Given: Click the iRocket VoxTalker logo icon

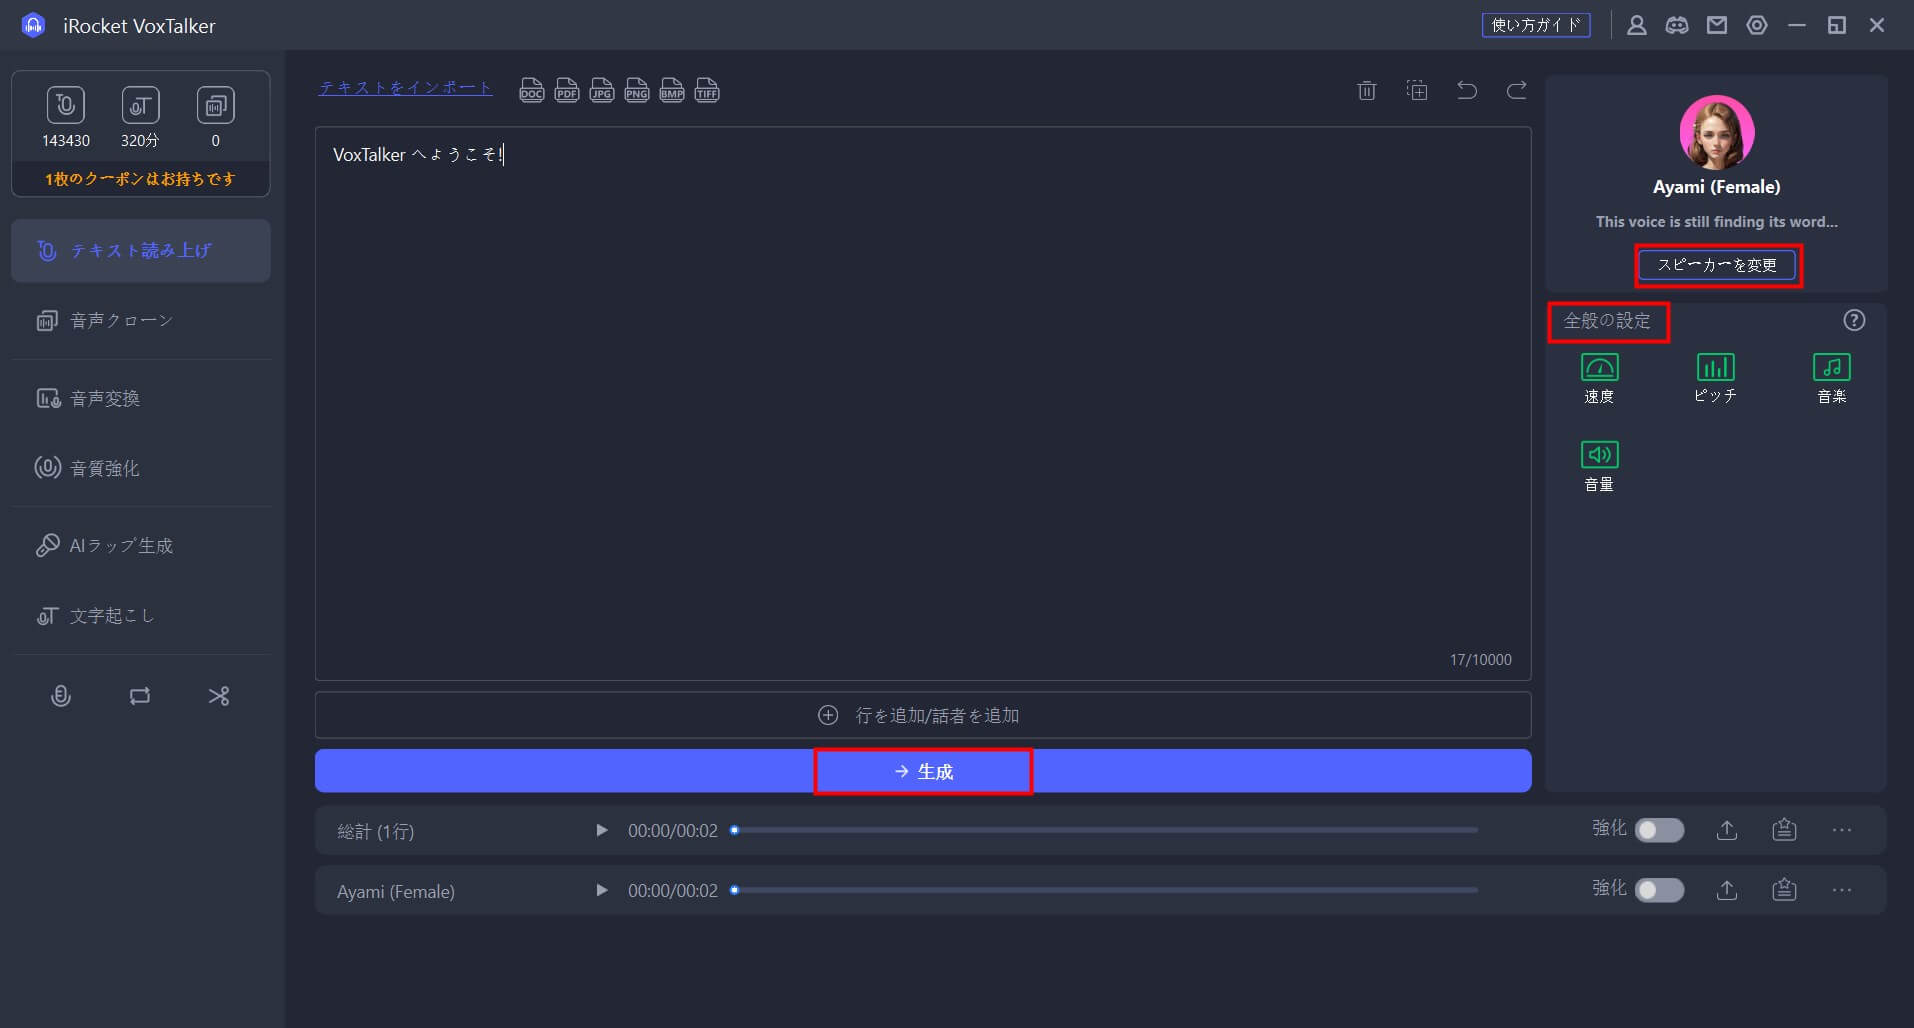Looking at the screenshot, I should [33, 26].
